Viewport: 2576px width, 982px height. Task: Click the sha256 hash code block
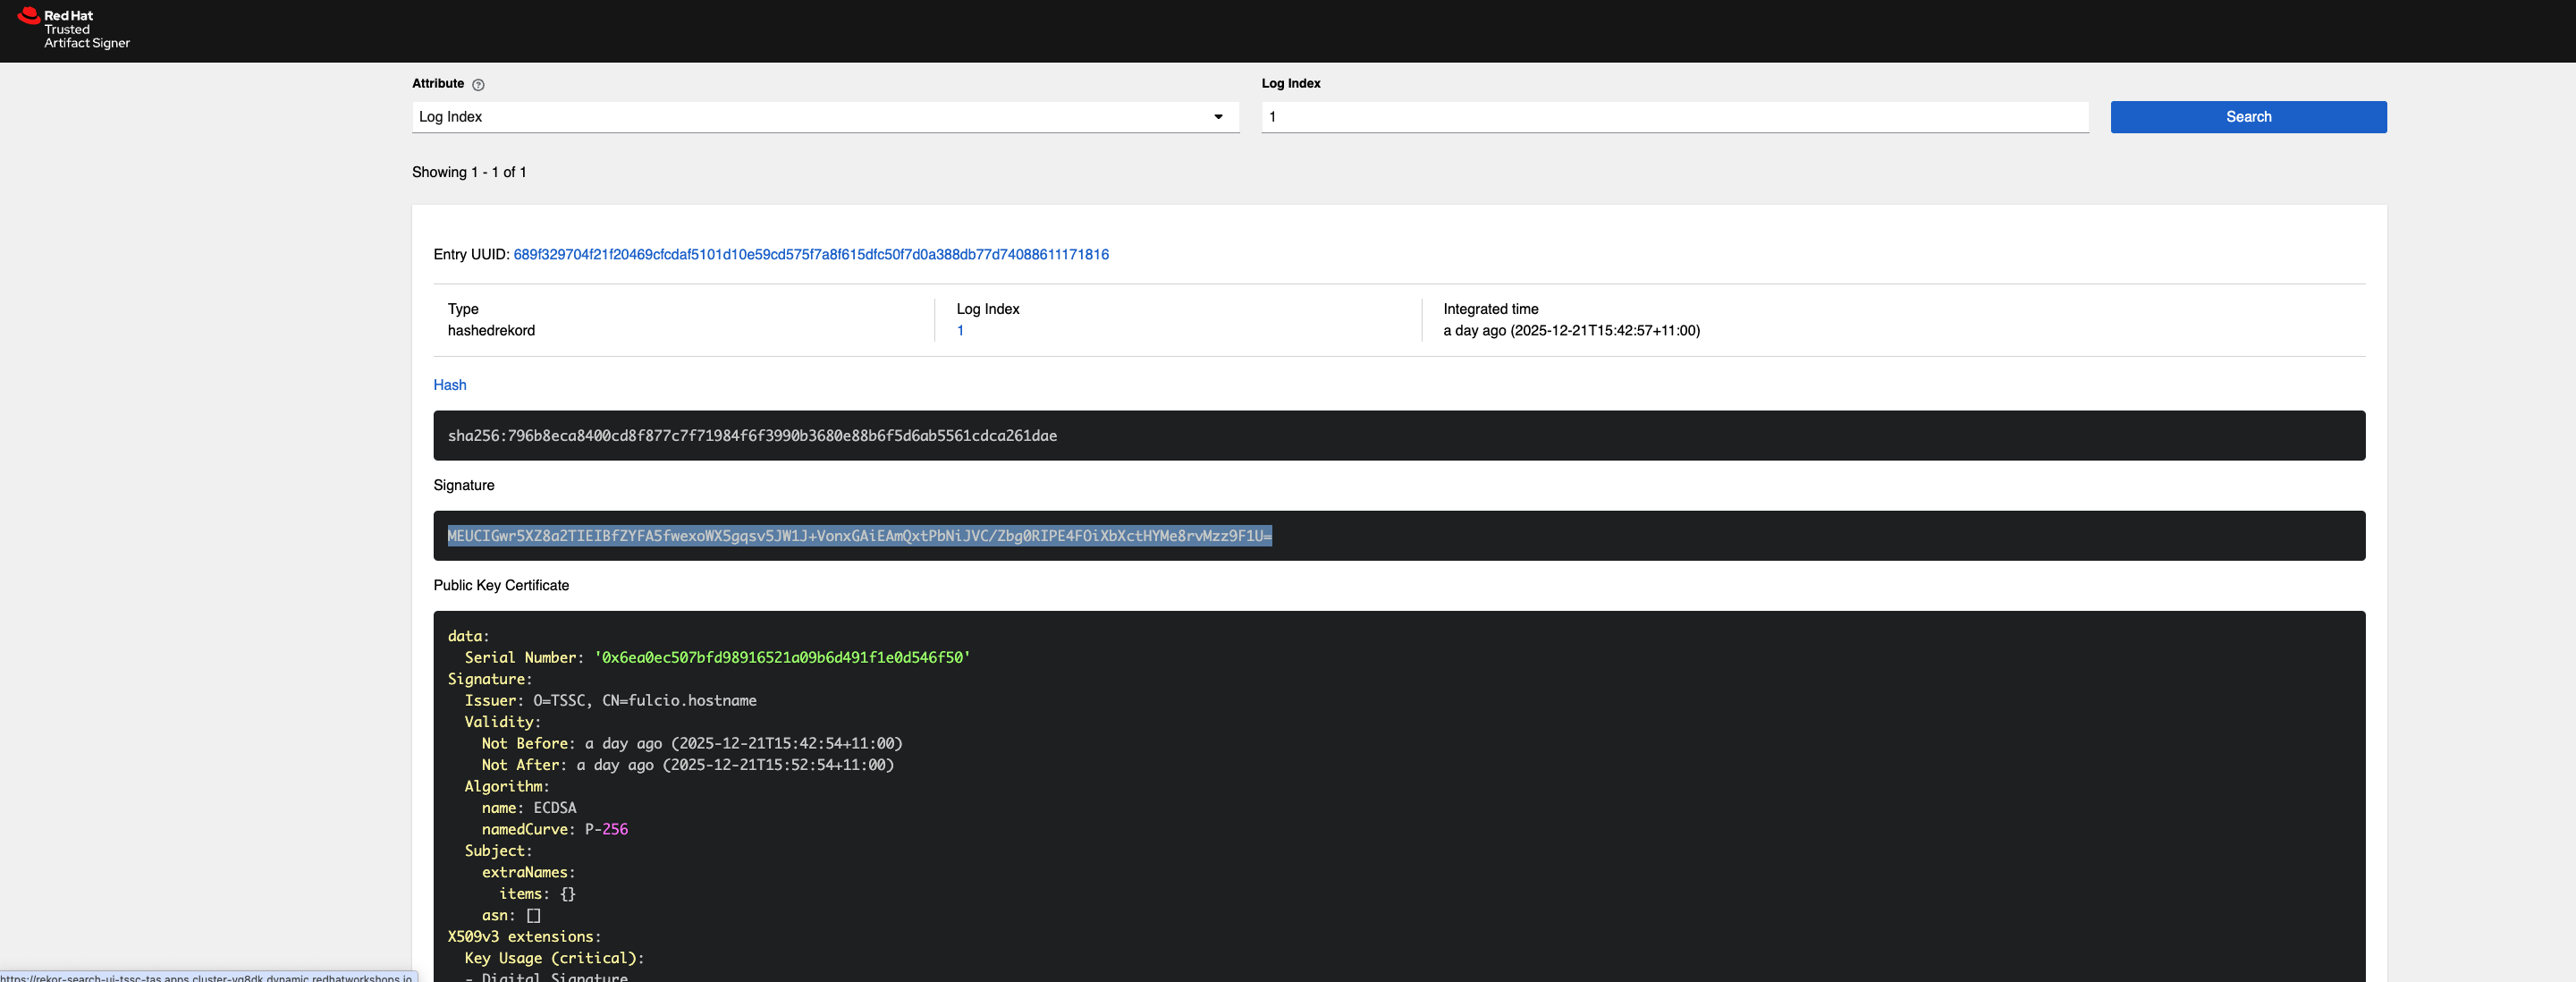point(752,436)
